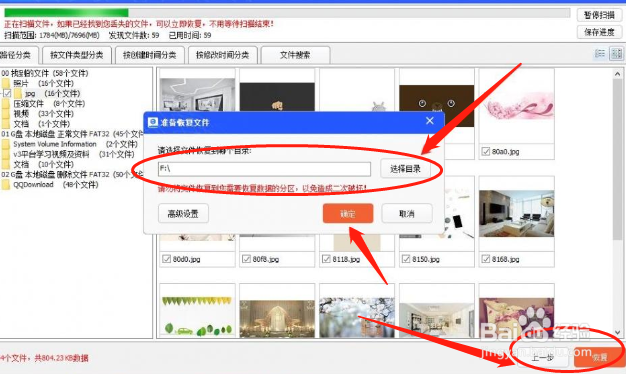Select living room thumbnail 8168.jpg
Image resolution: width=626 pixels, height=374 pixels.
click(x=517, y=214)
